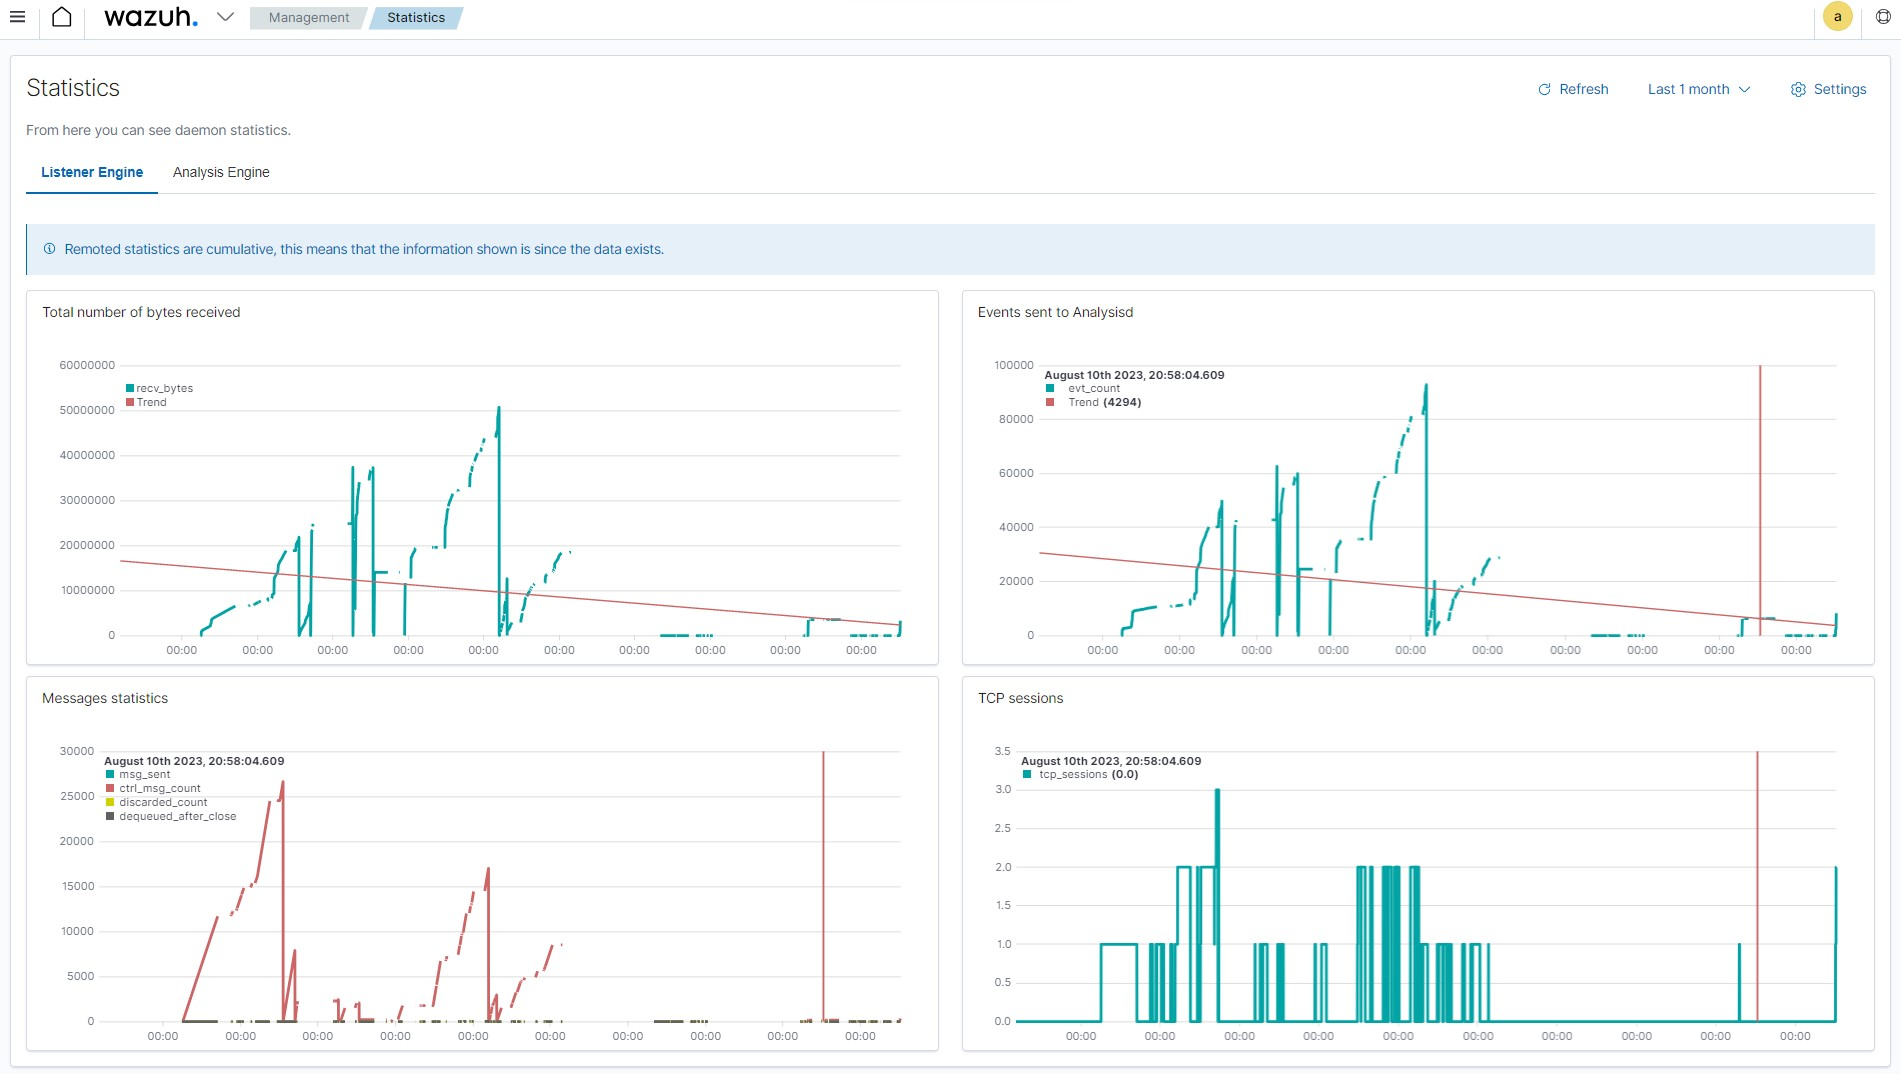Viewport: 1901px width, 1074px height.
Task: Toggle msg_sent legend series
Action: (x=138, y=774)
